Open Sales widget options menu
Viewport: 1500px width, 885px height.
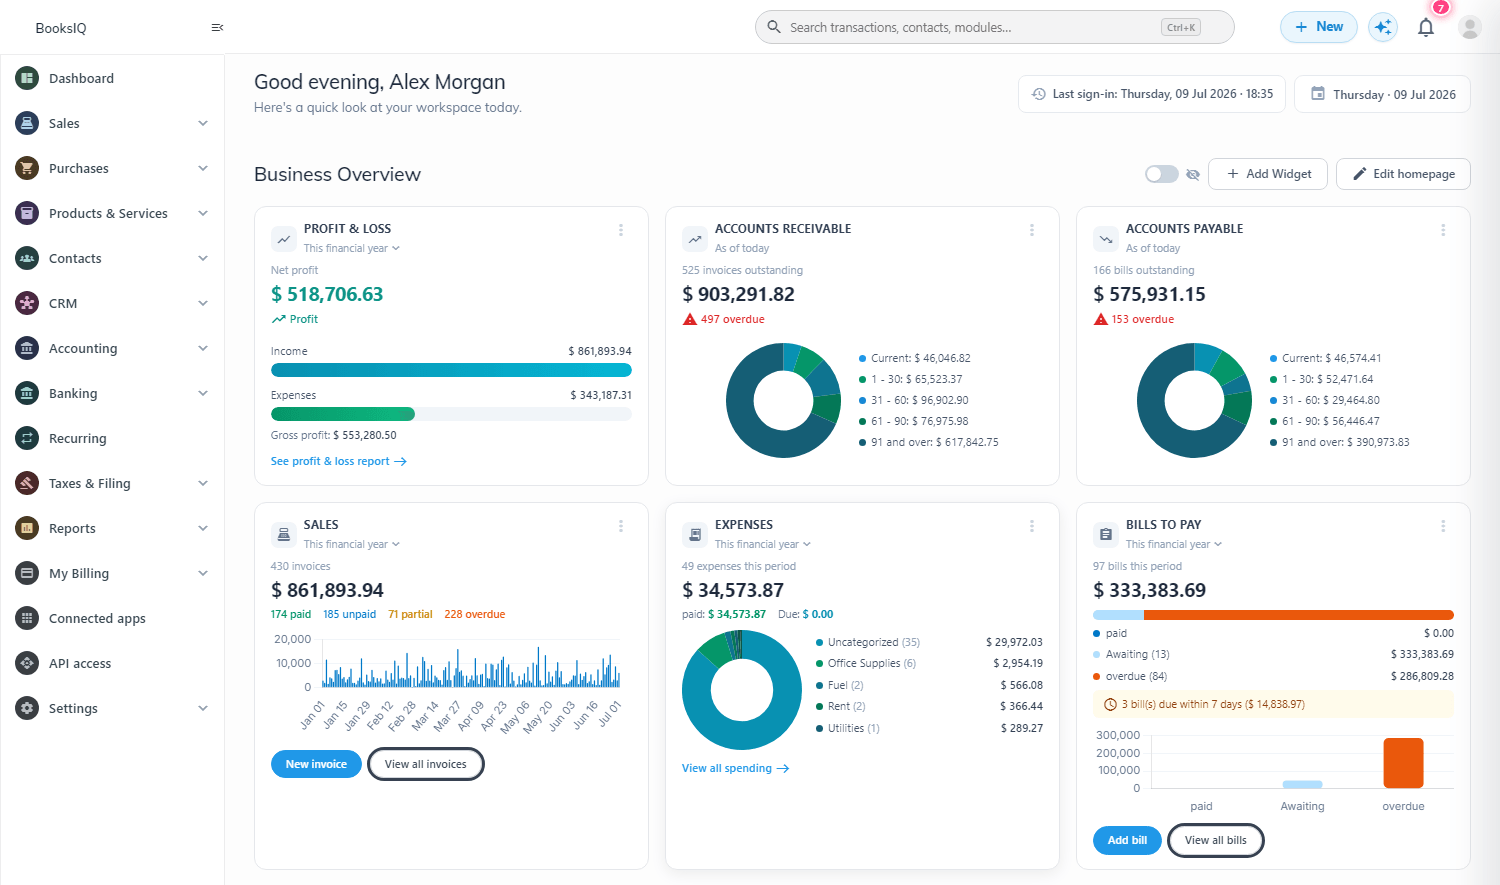(621, 526)
